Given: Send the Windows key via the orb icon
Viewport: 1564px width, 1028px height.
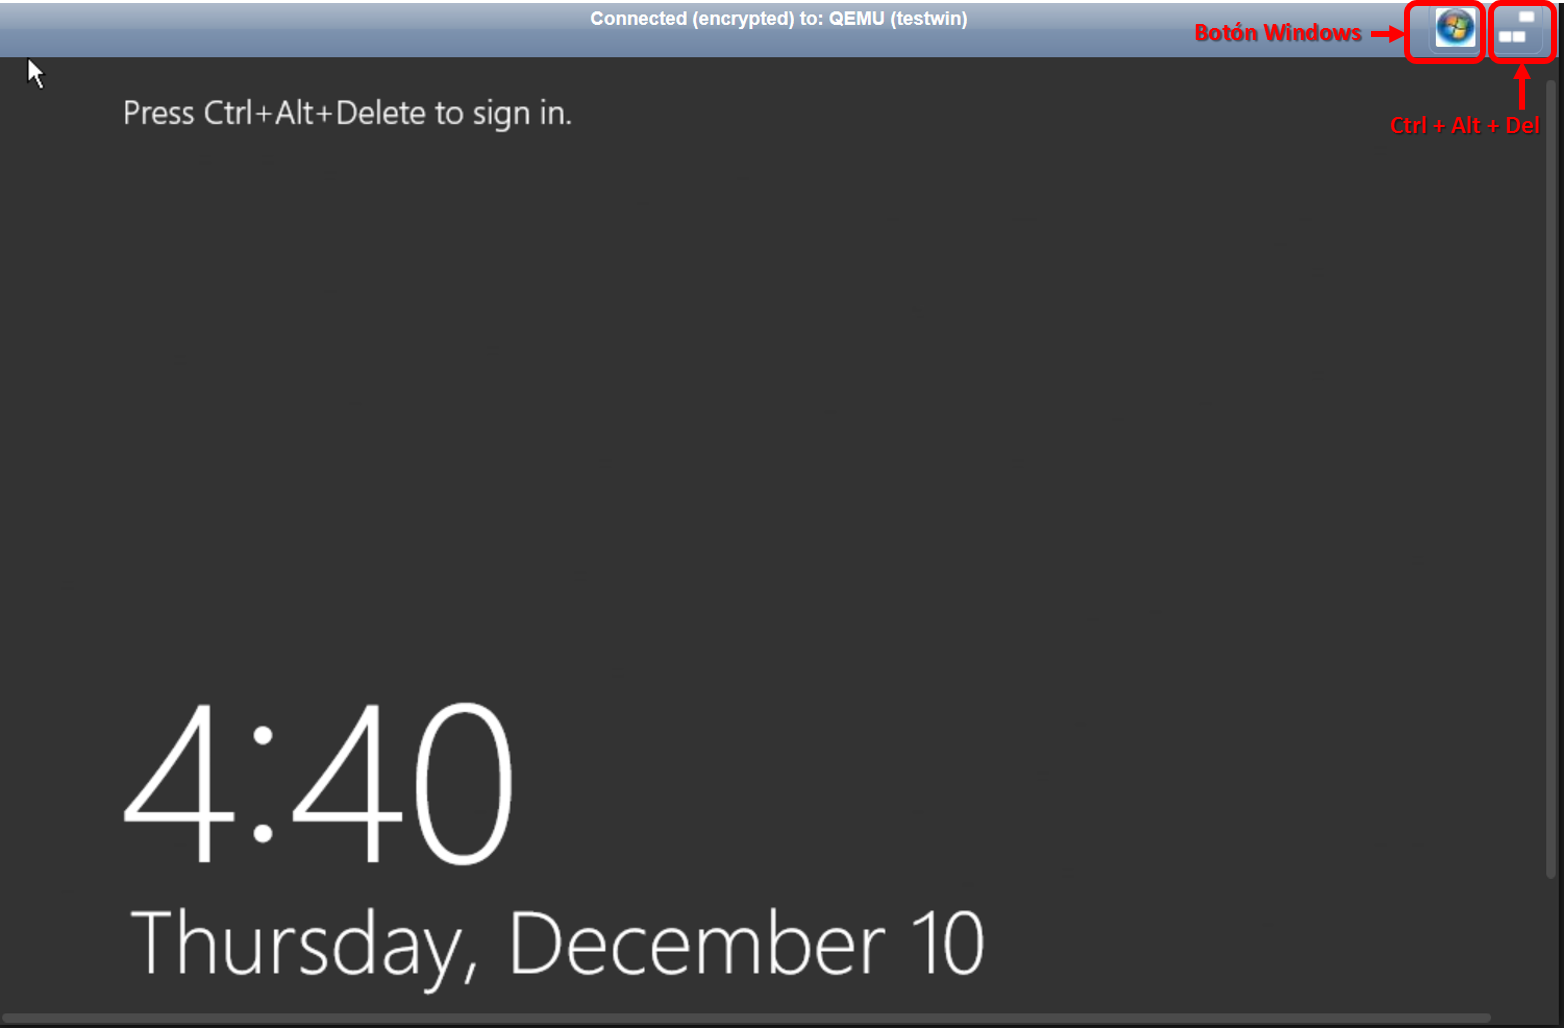Looking at the screenshot, I should click(x=1455, y=29).
